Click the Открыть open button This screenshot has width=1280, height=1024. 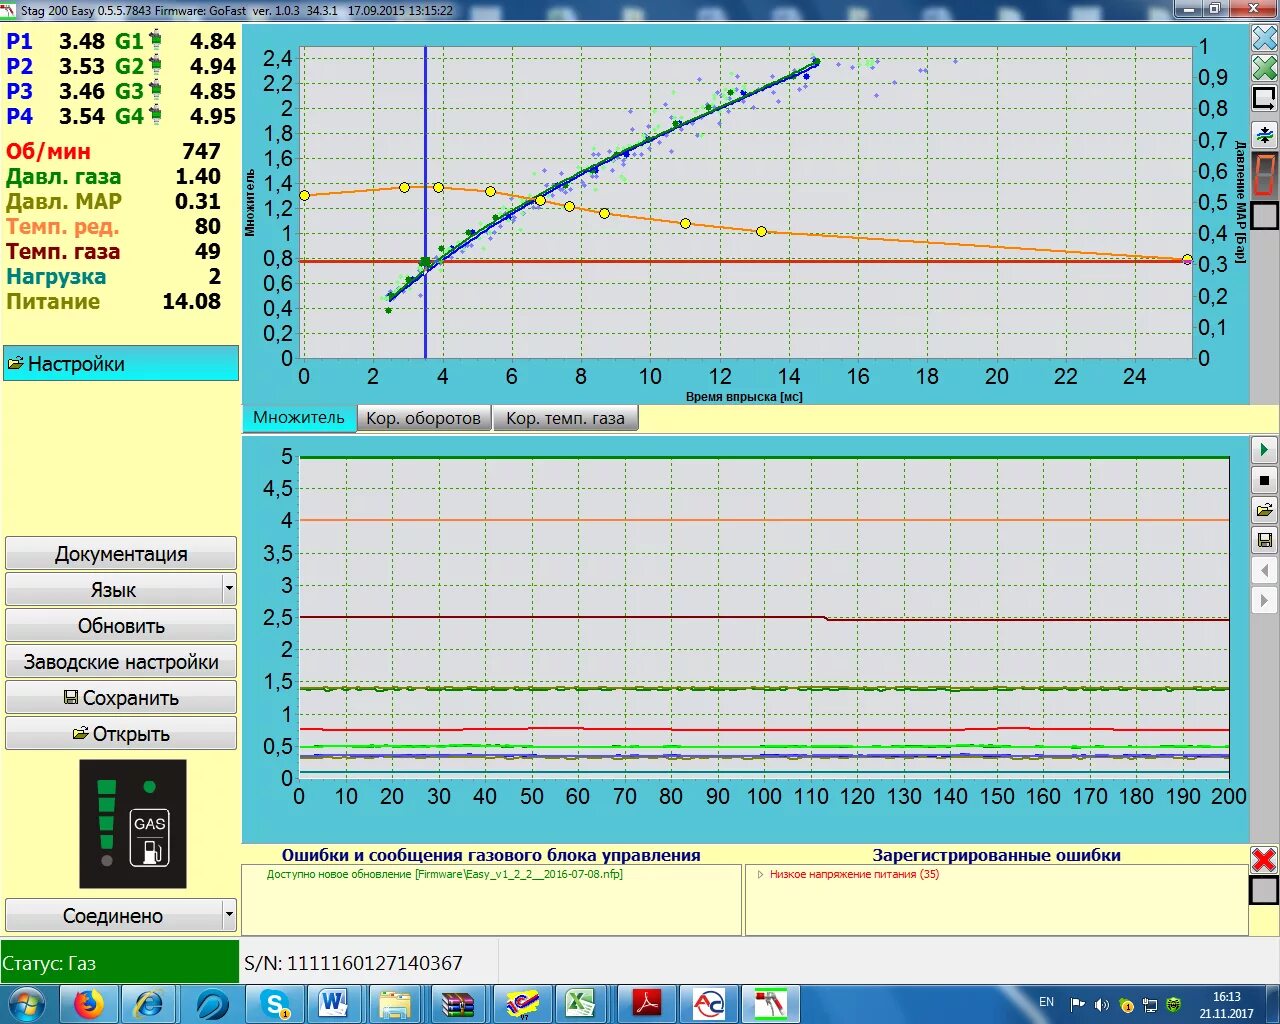tap(121, 733)
